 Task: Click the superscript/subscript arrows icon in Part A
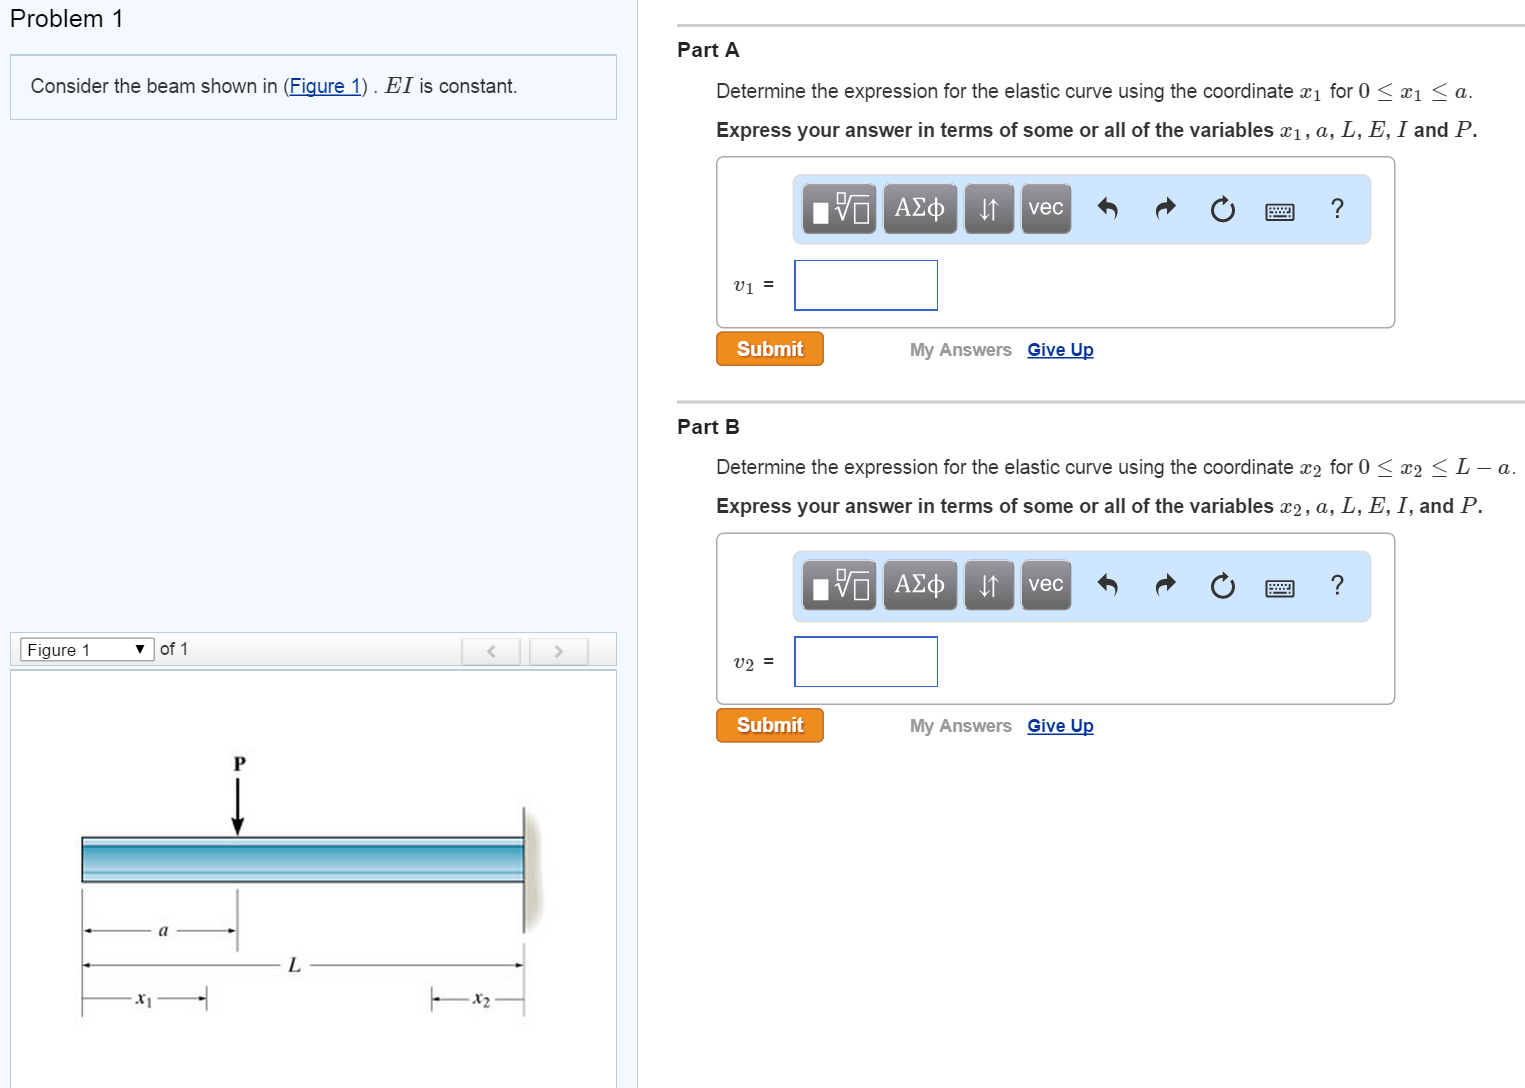(x=988, y=208)
